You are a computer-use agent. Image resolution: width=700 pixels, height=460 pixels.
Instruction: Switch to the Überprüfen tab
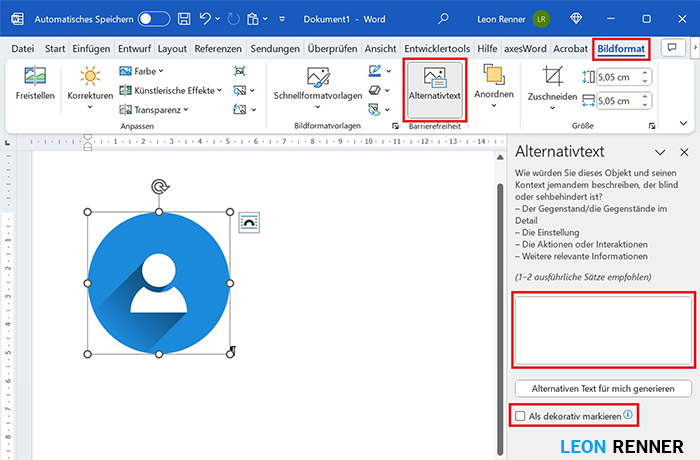click(x=334, y=48)
